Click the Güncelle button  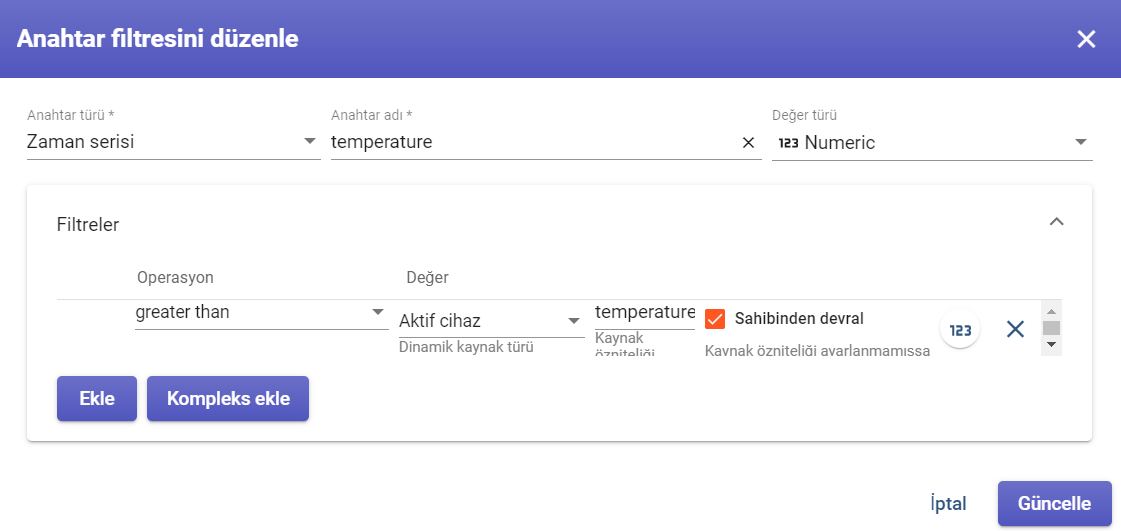point(1055,504)
